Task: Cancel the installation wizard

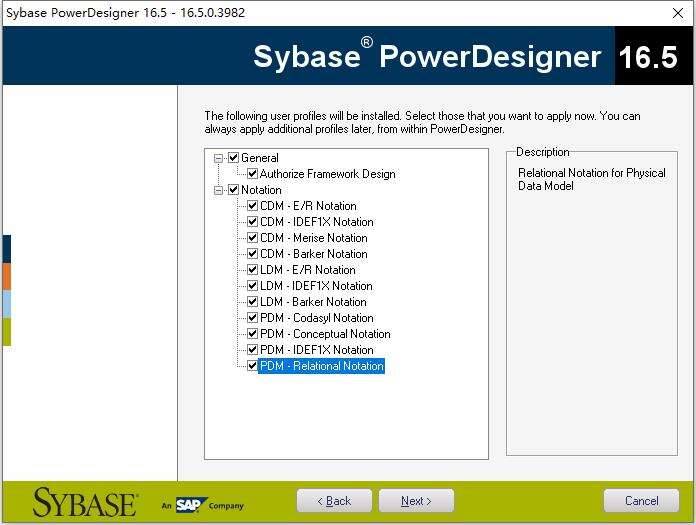Action: [641, 501]
